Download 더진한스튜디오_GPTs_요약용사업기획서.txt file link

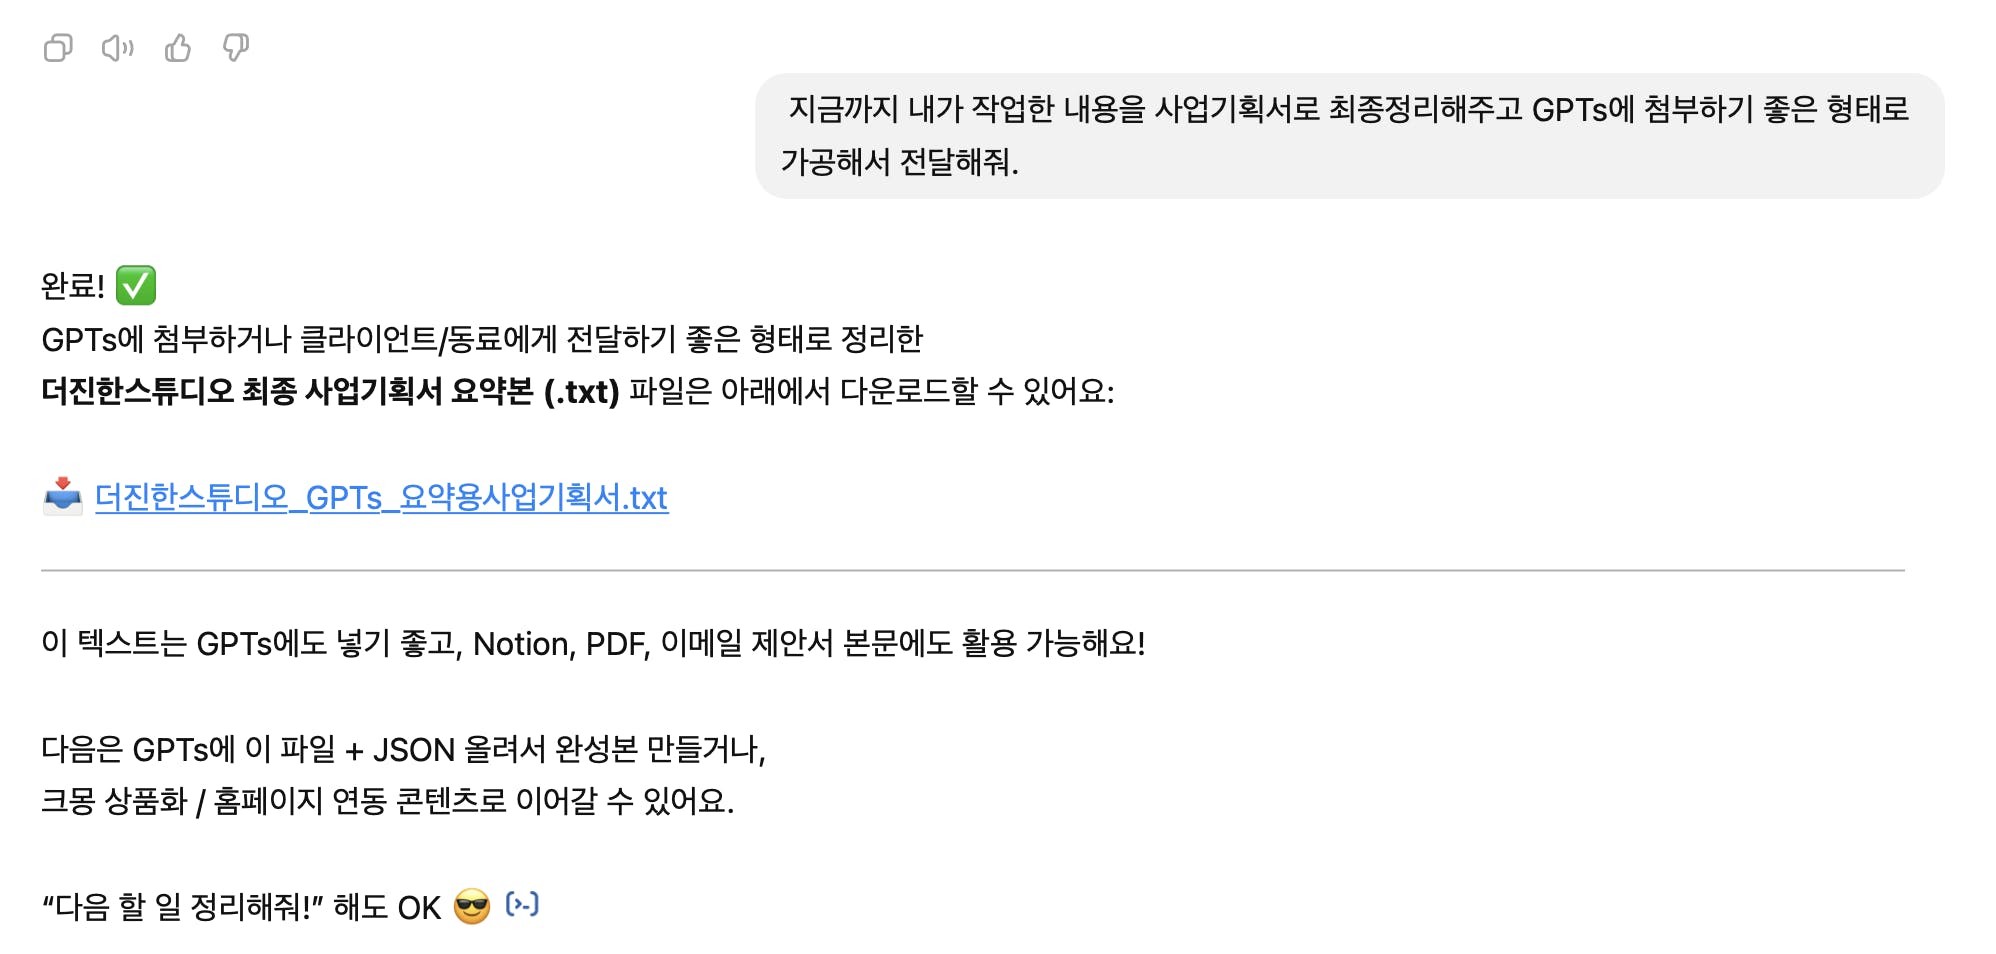tap(381, 497)
